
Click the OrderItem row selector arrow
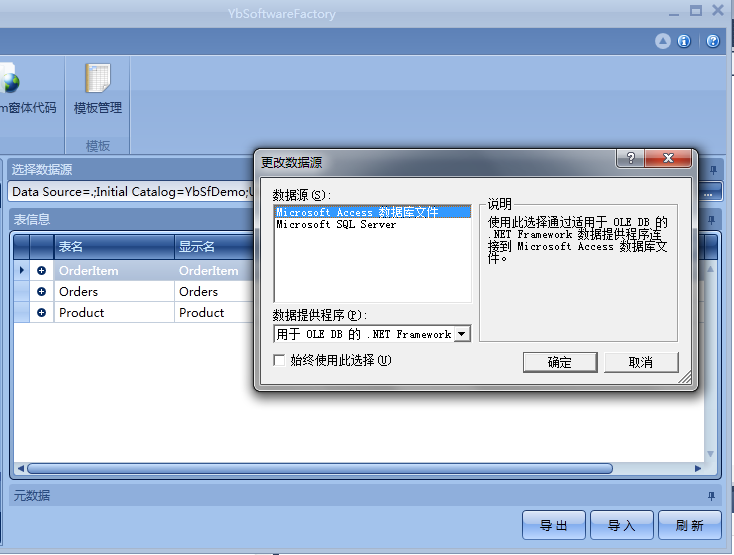[22, 270]
